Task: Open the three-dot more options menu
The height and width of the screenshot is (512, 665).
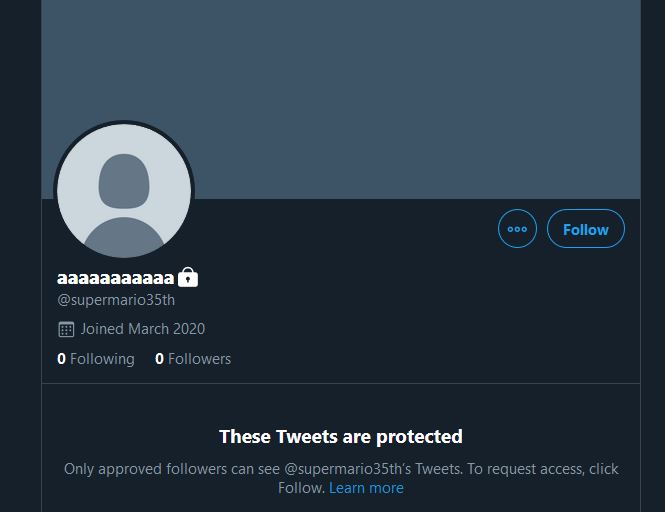Action: tap(517, 229)
